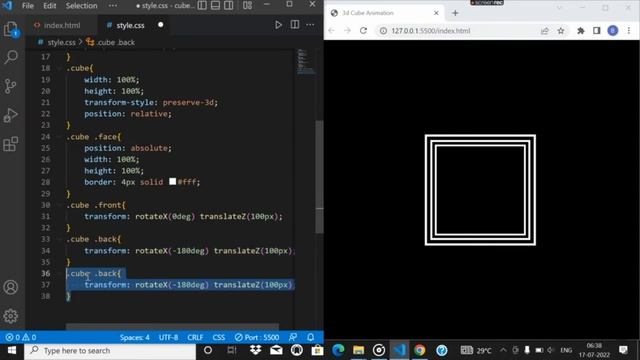This screenshot has width=640, height=360.
Task: Collapse the .cube rule fold arrow
Action: point(60,68)
